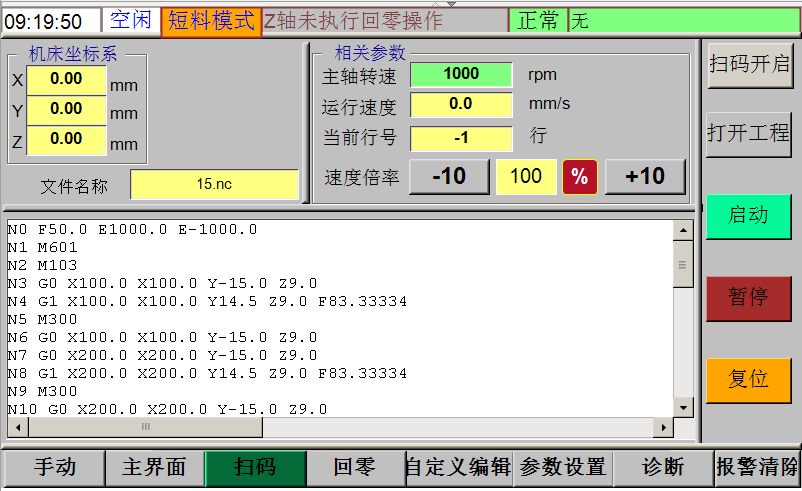Decrease speed override with -10 button
Viewport: 802px width, 491px height.
[x=449, y=177]
